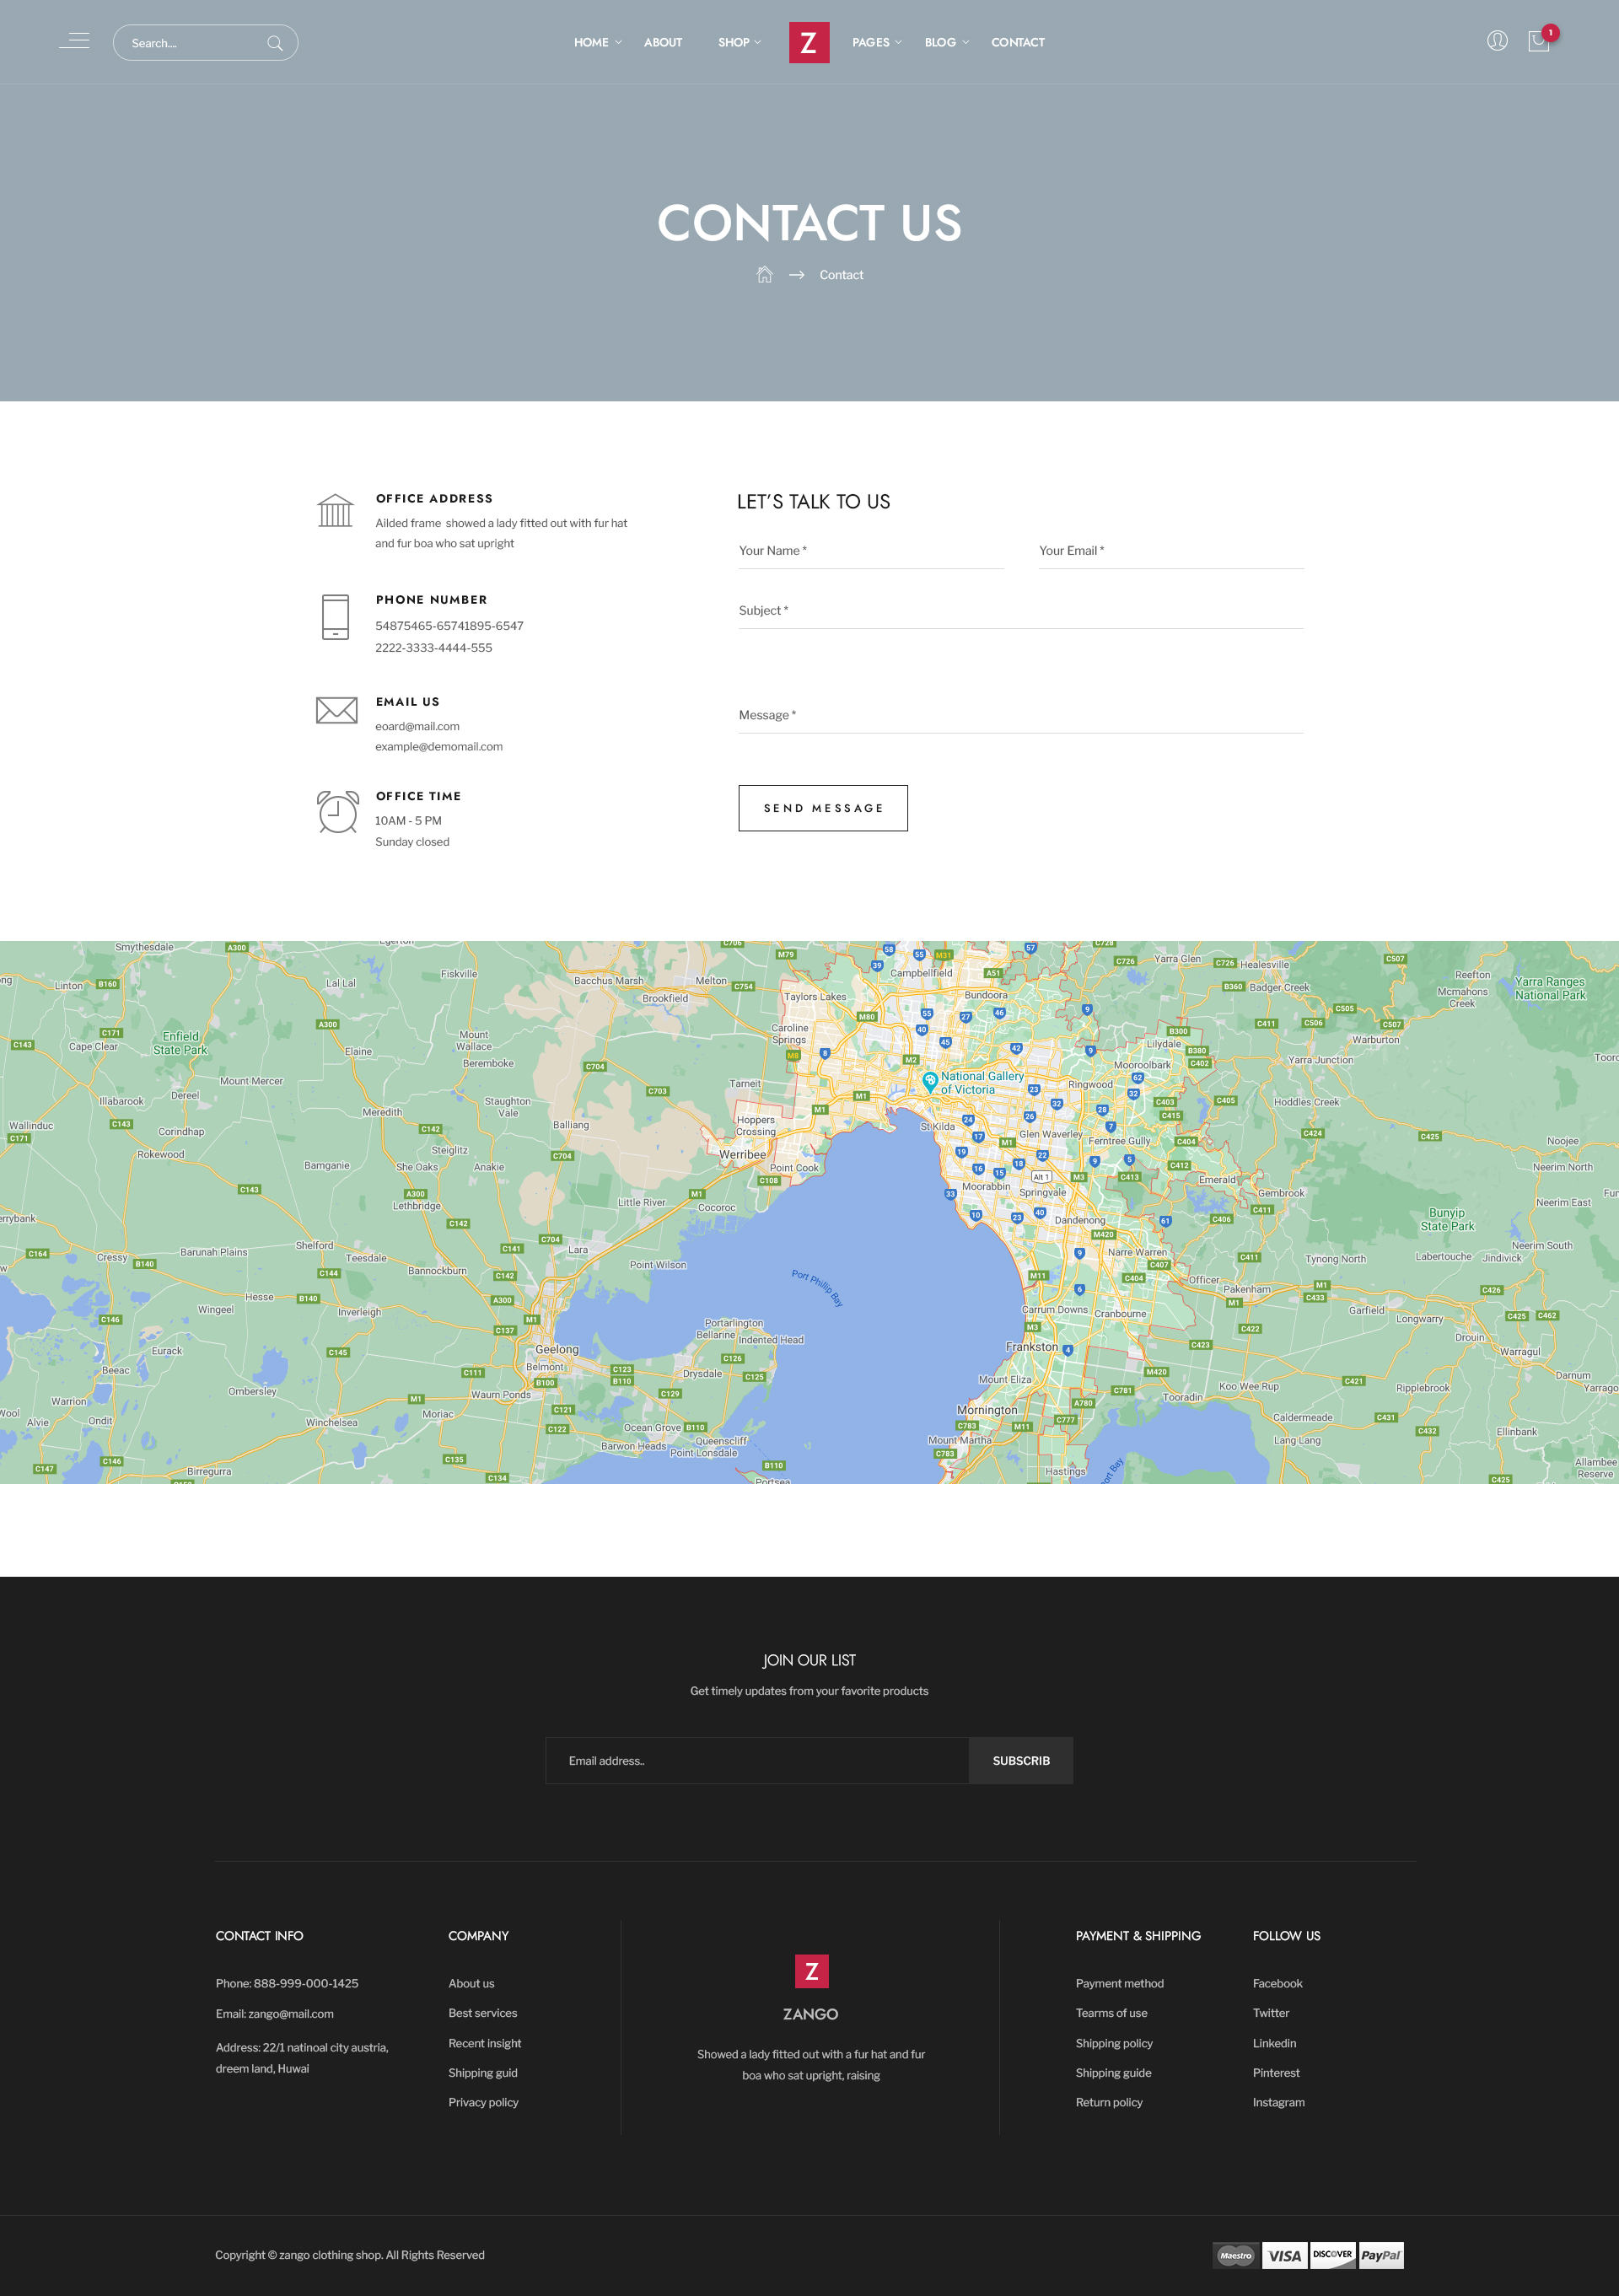
Task: Go to the Contact menu item
Action: (1017, 43)
